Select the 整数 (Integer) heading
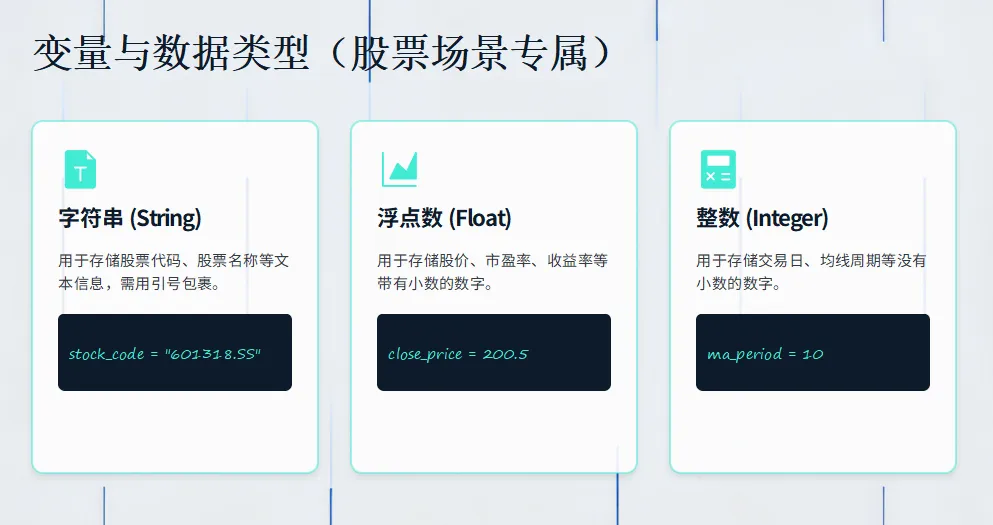993x525 pixels. point(762,218)
